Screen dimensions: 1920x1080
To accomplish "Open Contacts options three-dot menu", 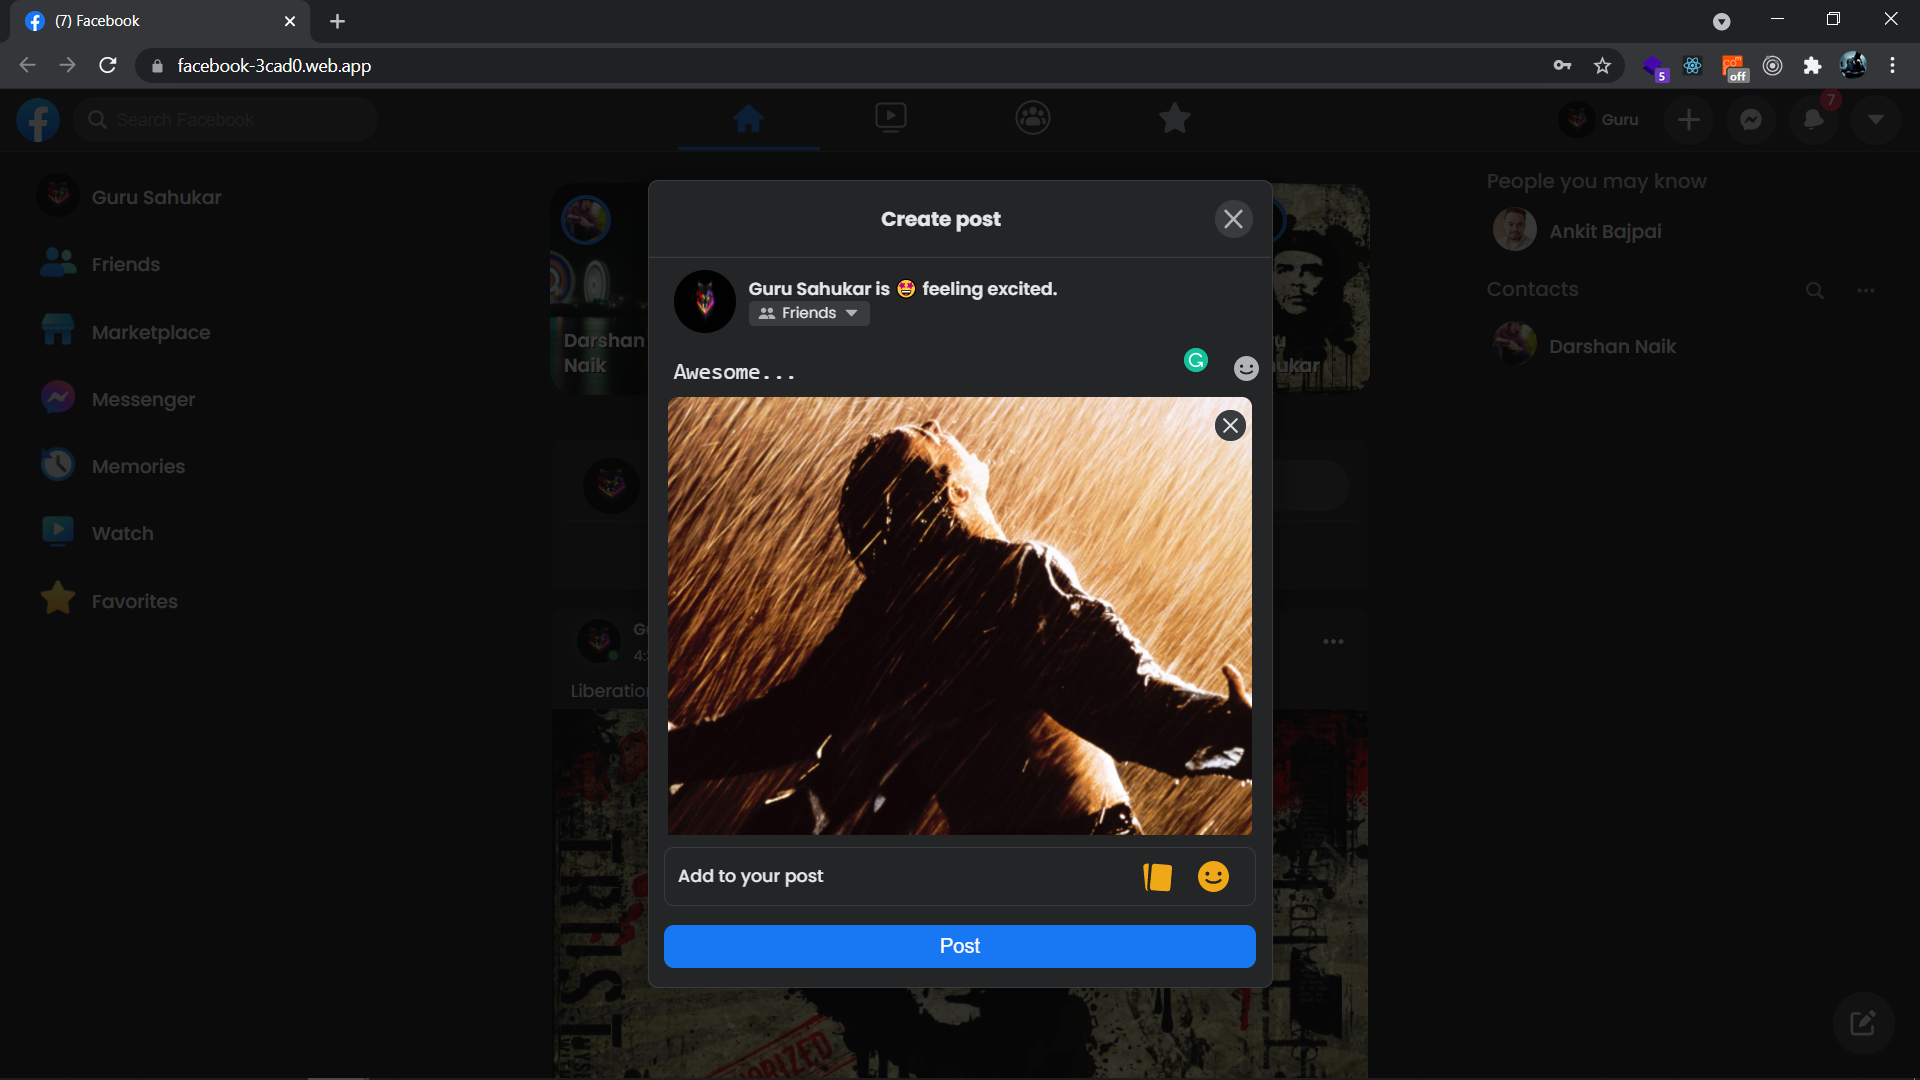I will pyautogui.click(x=1865, y=290).
